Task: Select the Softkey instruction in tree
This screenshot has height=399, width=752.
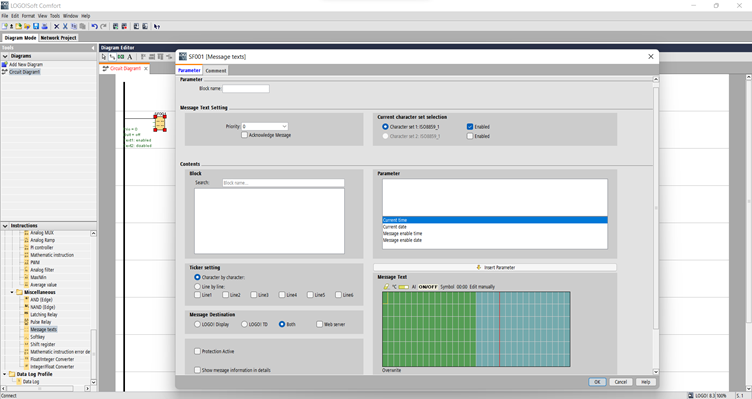Action: (37, 337)
